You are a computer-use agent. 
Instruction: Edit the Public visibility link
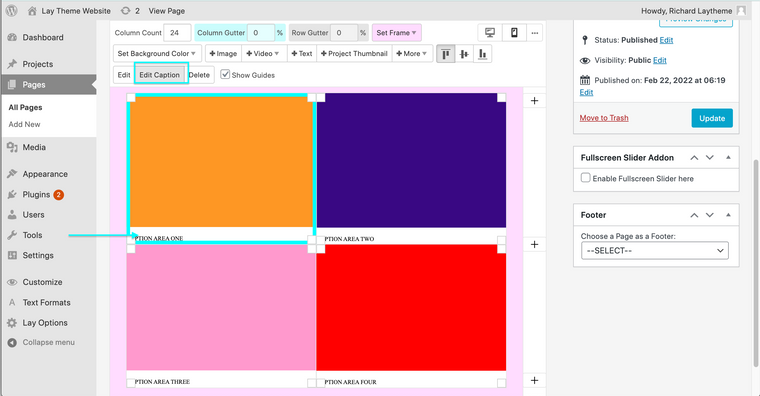point(660,60)
